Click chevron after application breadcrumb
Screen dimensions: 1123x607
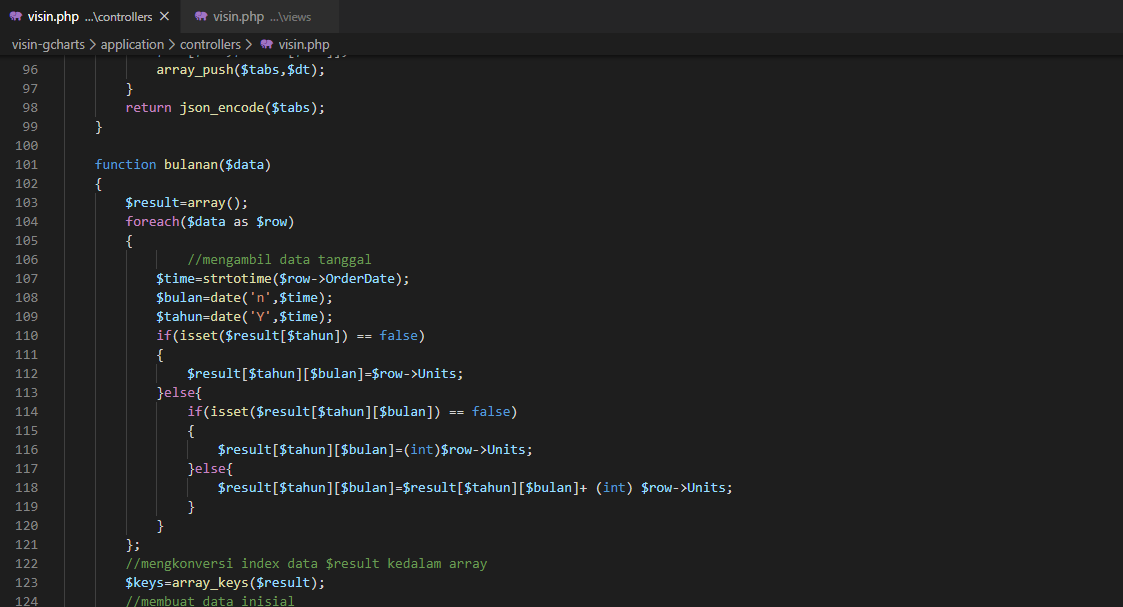pos(172,44)
